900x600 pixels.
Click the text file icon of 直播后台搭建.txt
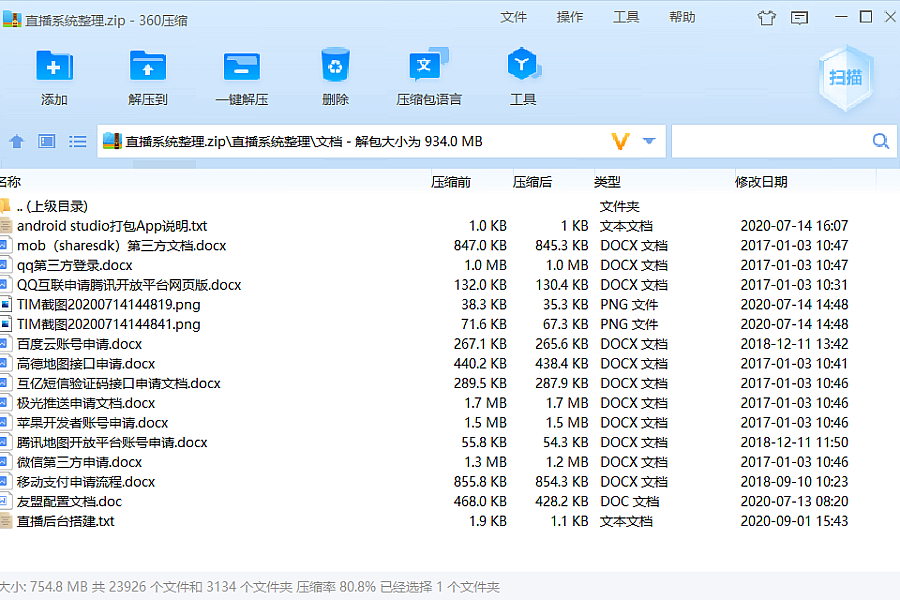click(5, 521)
